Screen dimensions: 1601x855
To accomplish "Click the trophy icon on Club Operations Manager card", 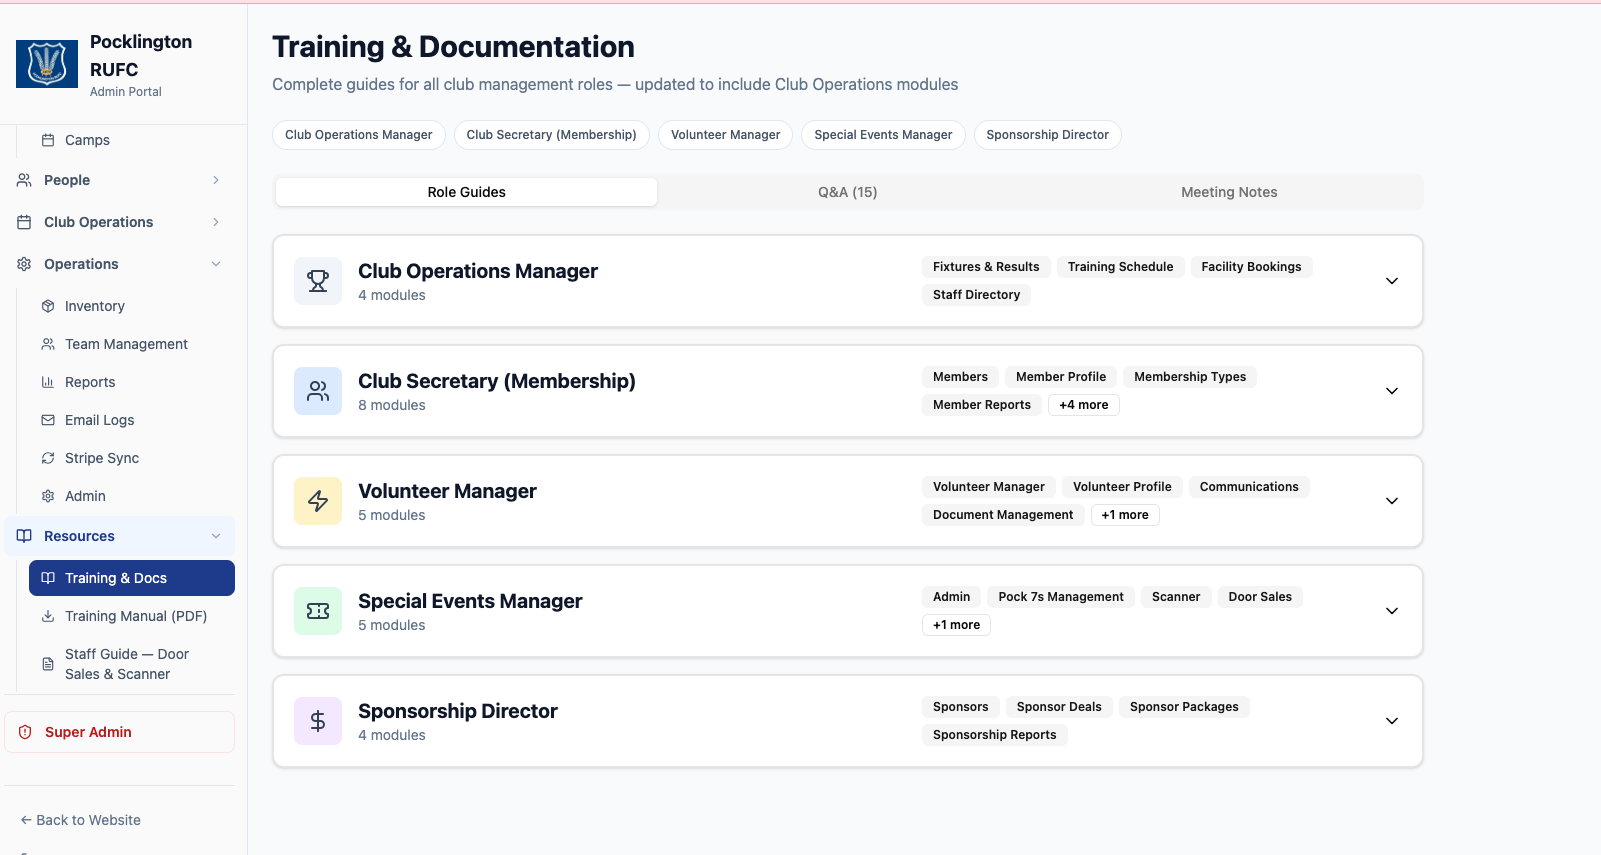I will click(x=318, y=281).
